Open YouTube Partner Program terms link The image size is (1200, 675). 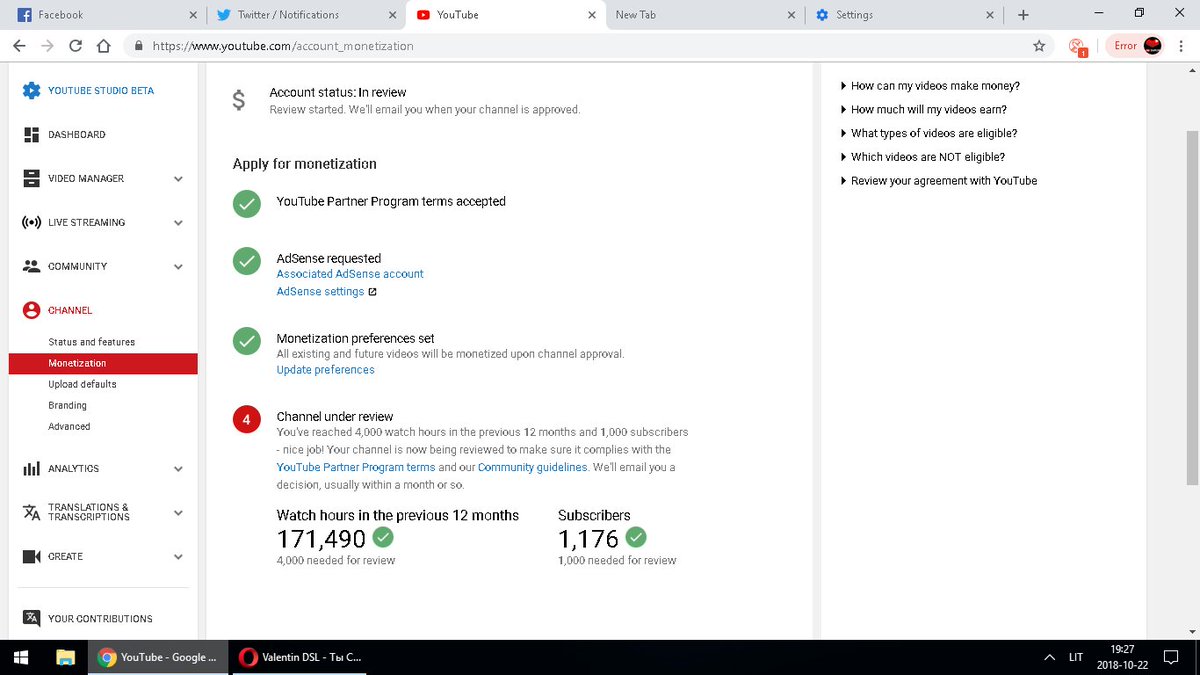356,467
